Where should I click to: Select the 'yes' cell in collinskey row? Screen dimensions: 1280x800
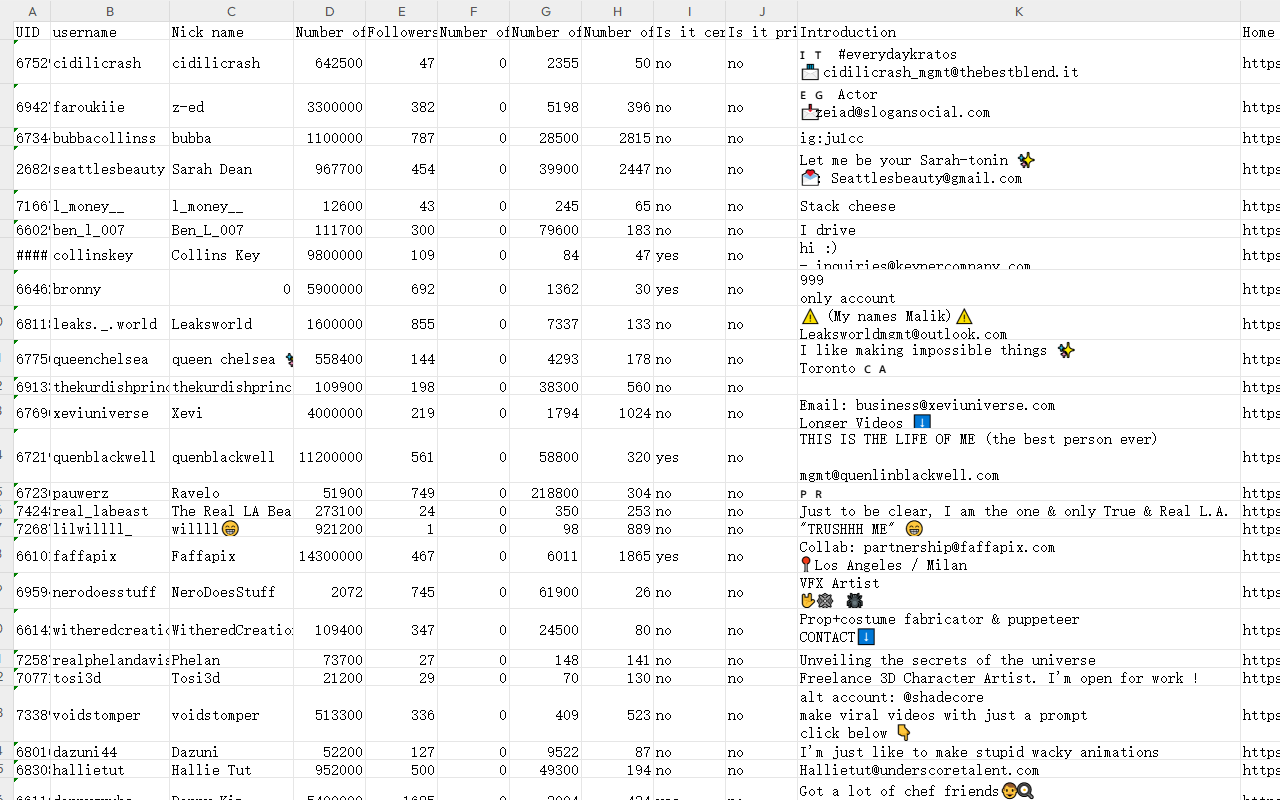point(689,255)
